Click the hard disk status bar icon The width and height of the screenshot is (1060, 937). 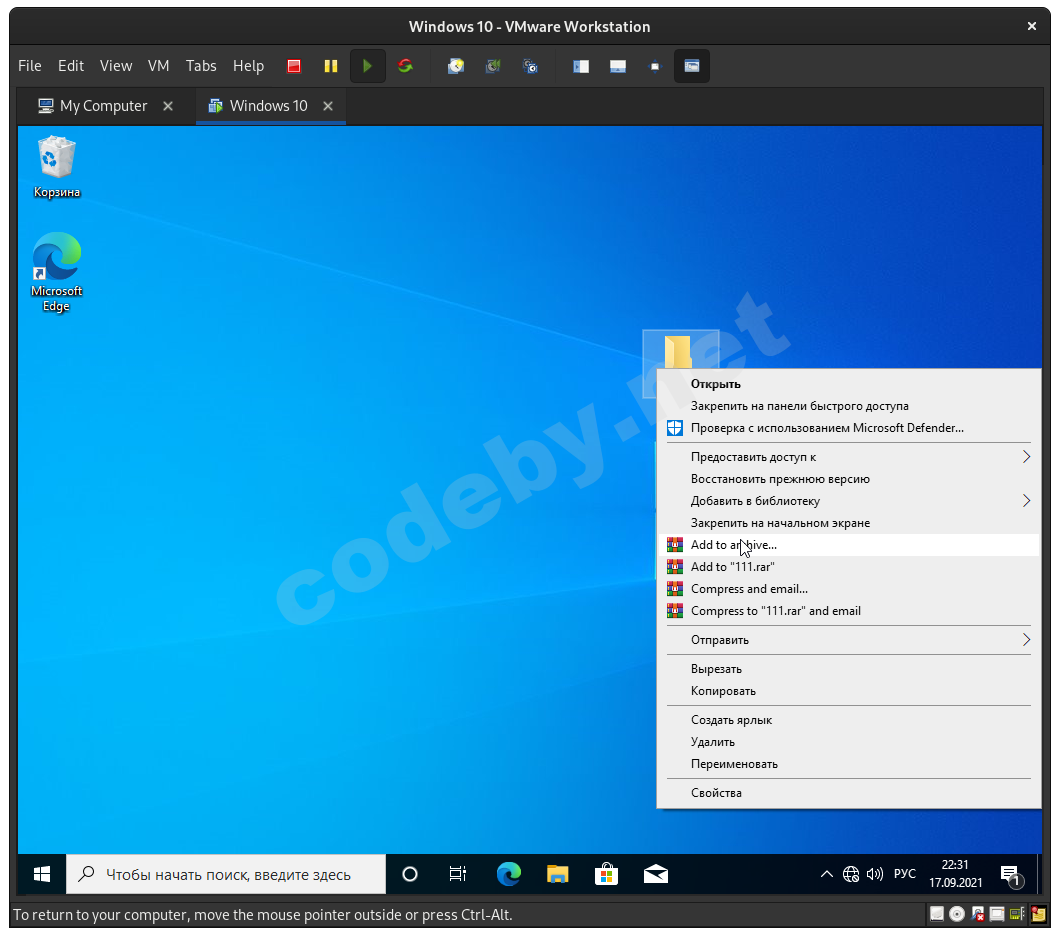[937, 915]
